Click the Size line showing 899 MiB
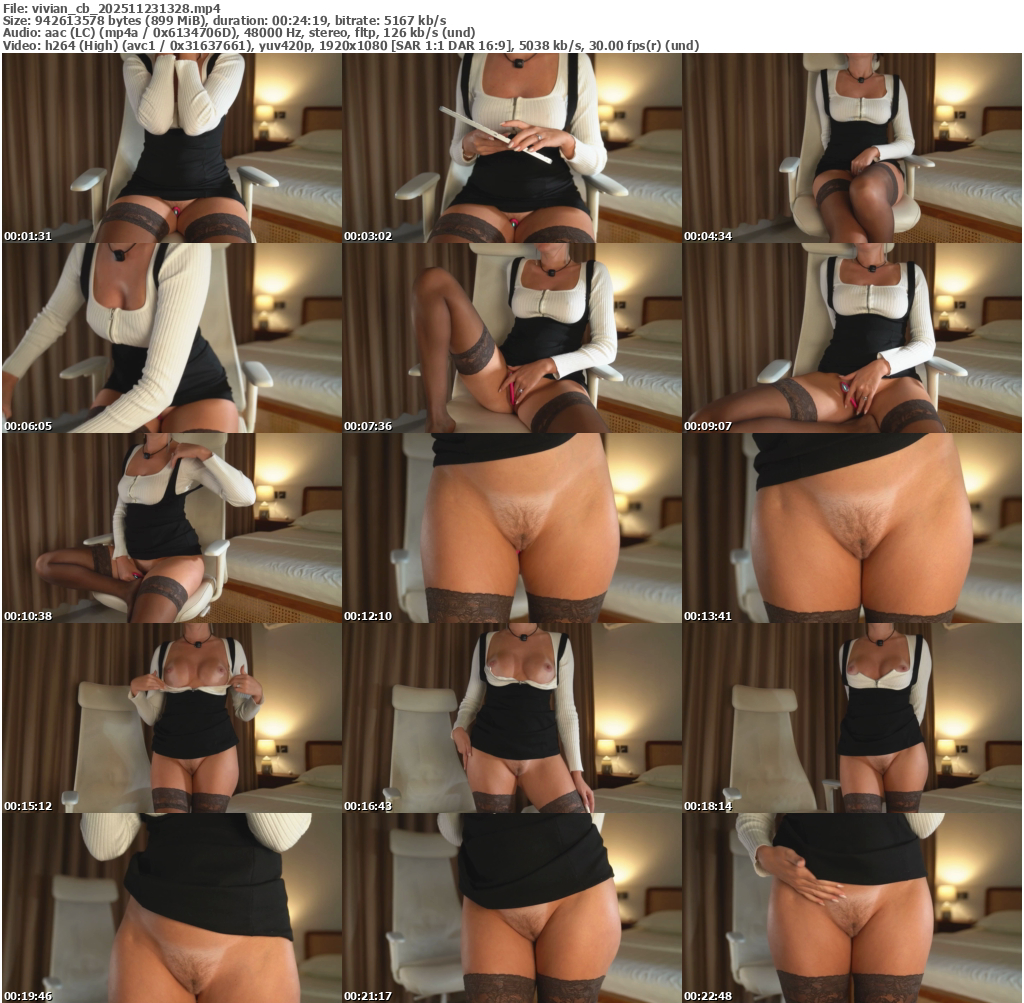This screenshot has height=1003, width=1024. click(225, 21)
